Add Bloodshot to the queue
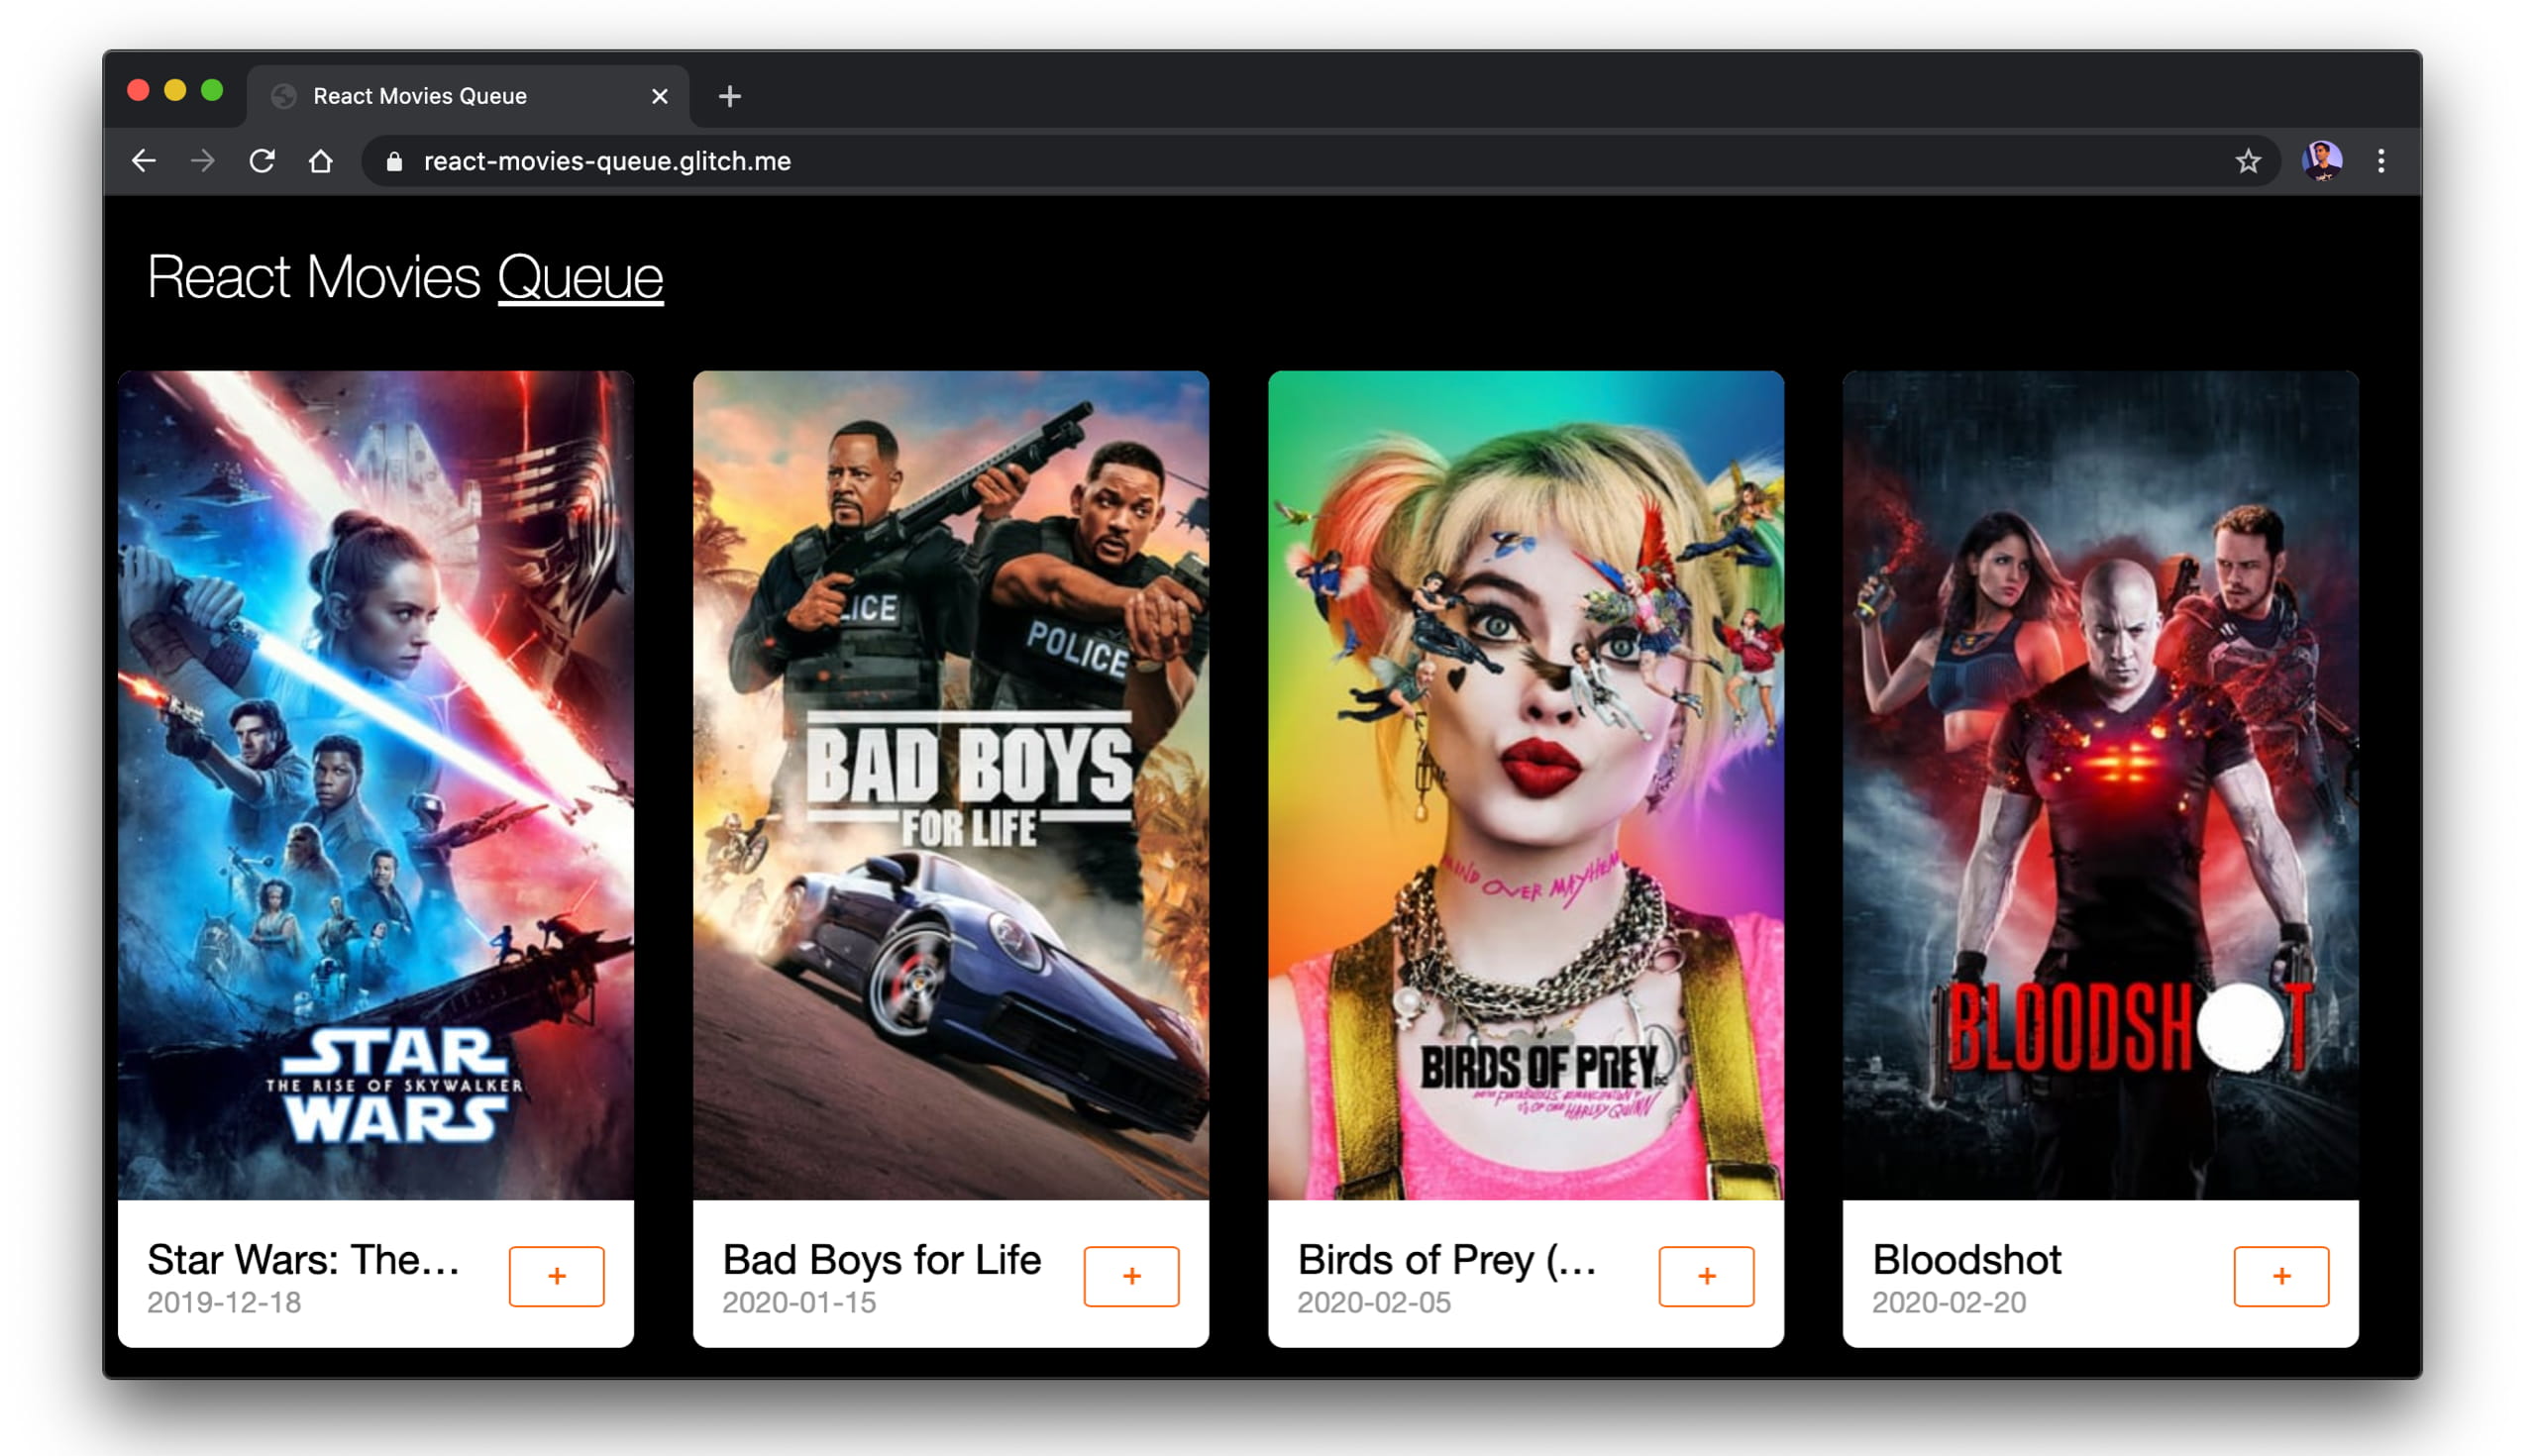Viewport: 2536px width, 1456px height. pyautogui.click(x=2280, y=1275)
